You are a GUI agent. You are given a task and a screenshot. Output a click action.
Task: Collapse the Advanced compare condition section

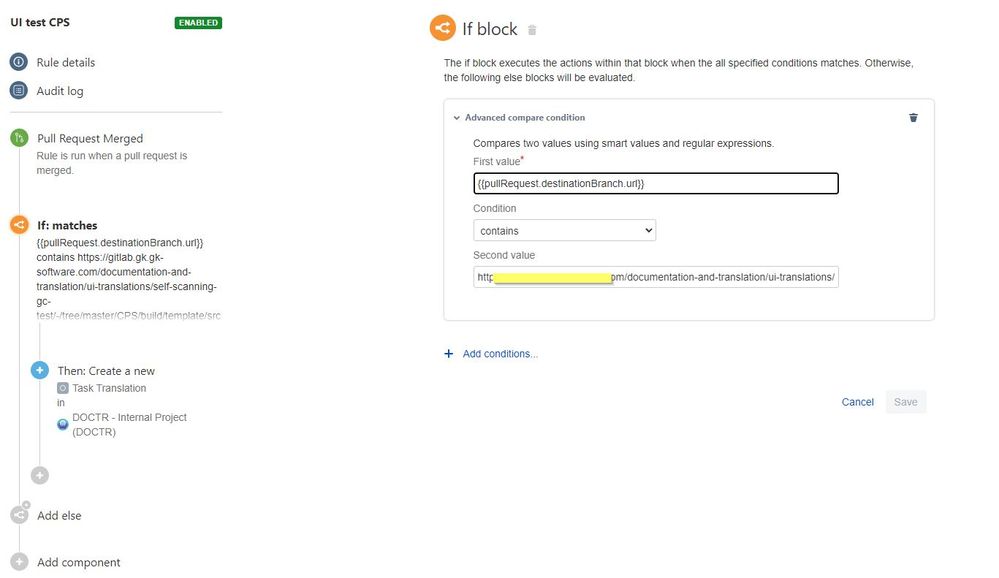[457, 118]
